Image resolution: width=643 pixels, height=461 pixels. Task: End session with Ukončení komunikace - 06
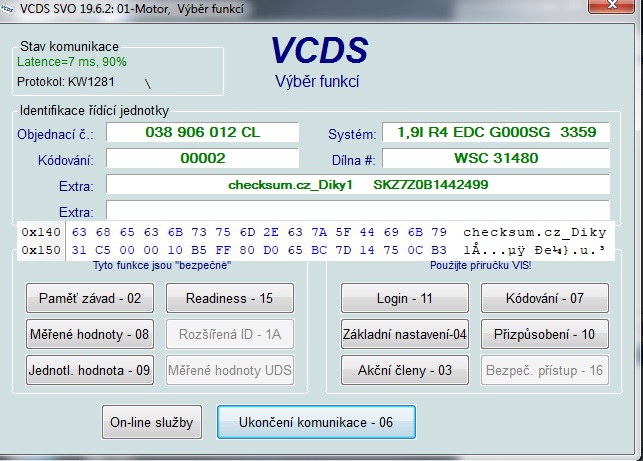click(x=315, y=422)
